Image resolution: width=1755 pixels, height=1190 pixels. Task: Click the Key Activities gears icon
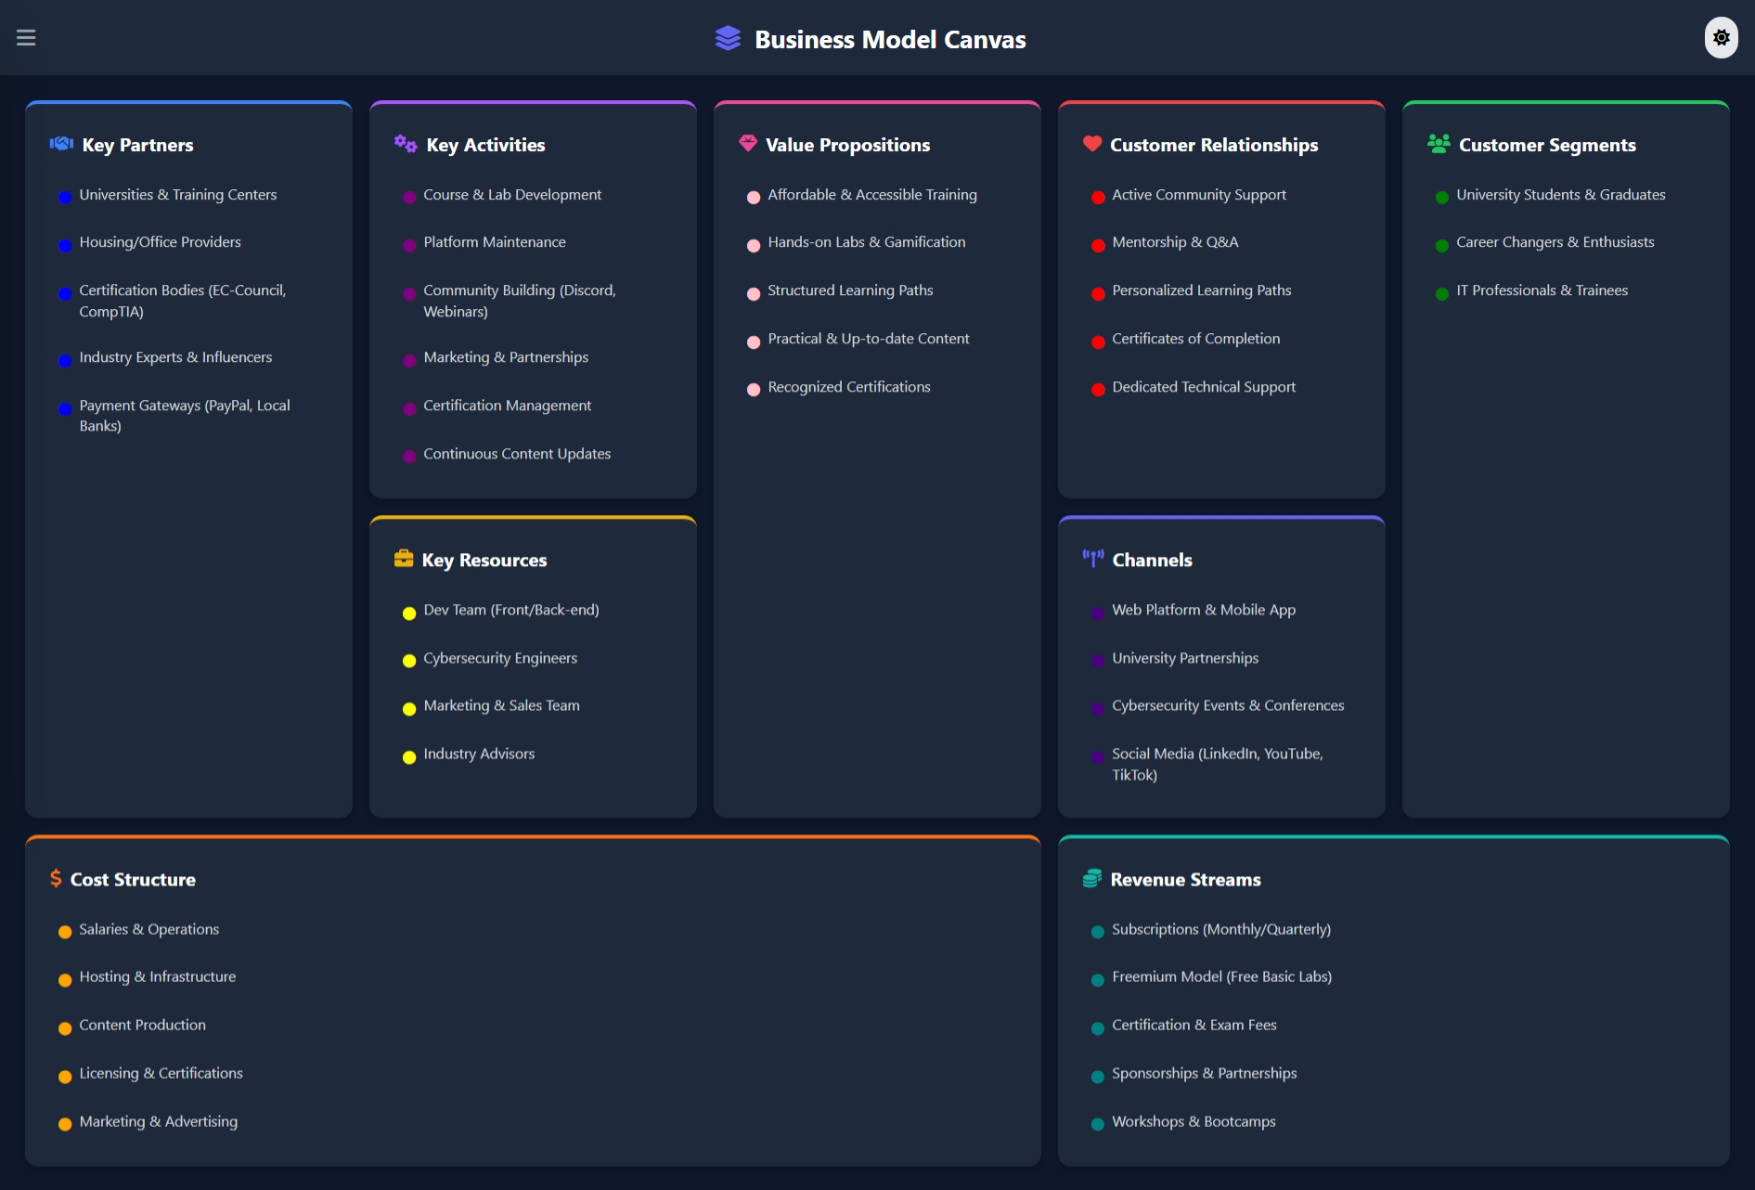(x=405, y=144)
